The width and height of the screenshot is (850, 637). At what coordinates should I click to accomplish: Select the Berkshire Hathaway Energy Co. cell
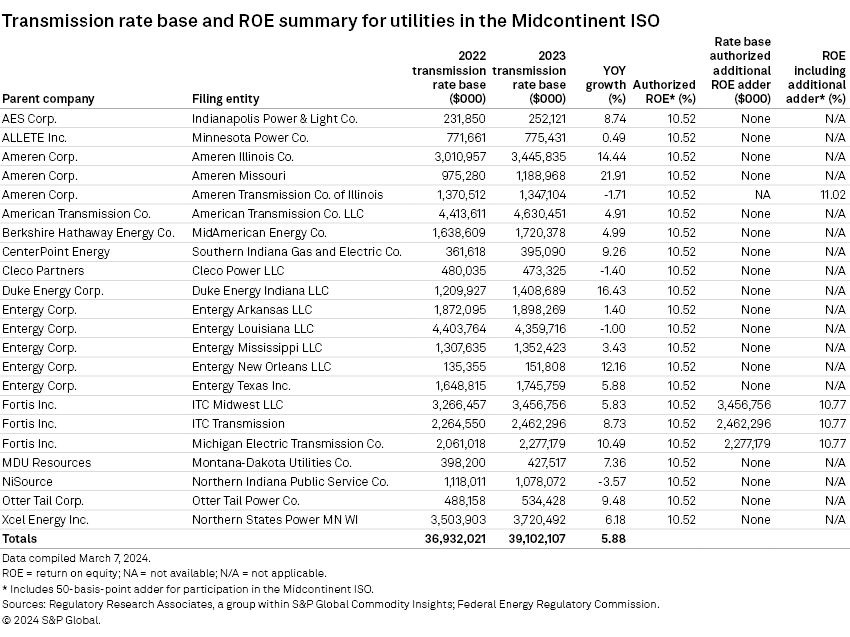88,233
